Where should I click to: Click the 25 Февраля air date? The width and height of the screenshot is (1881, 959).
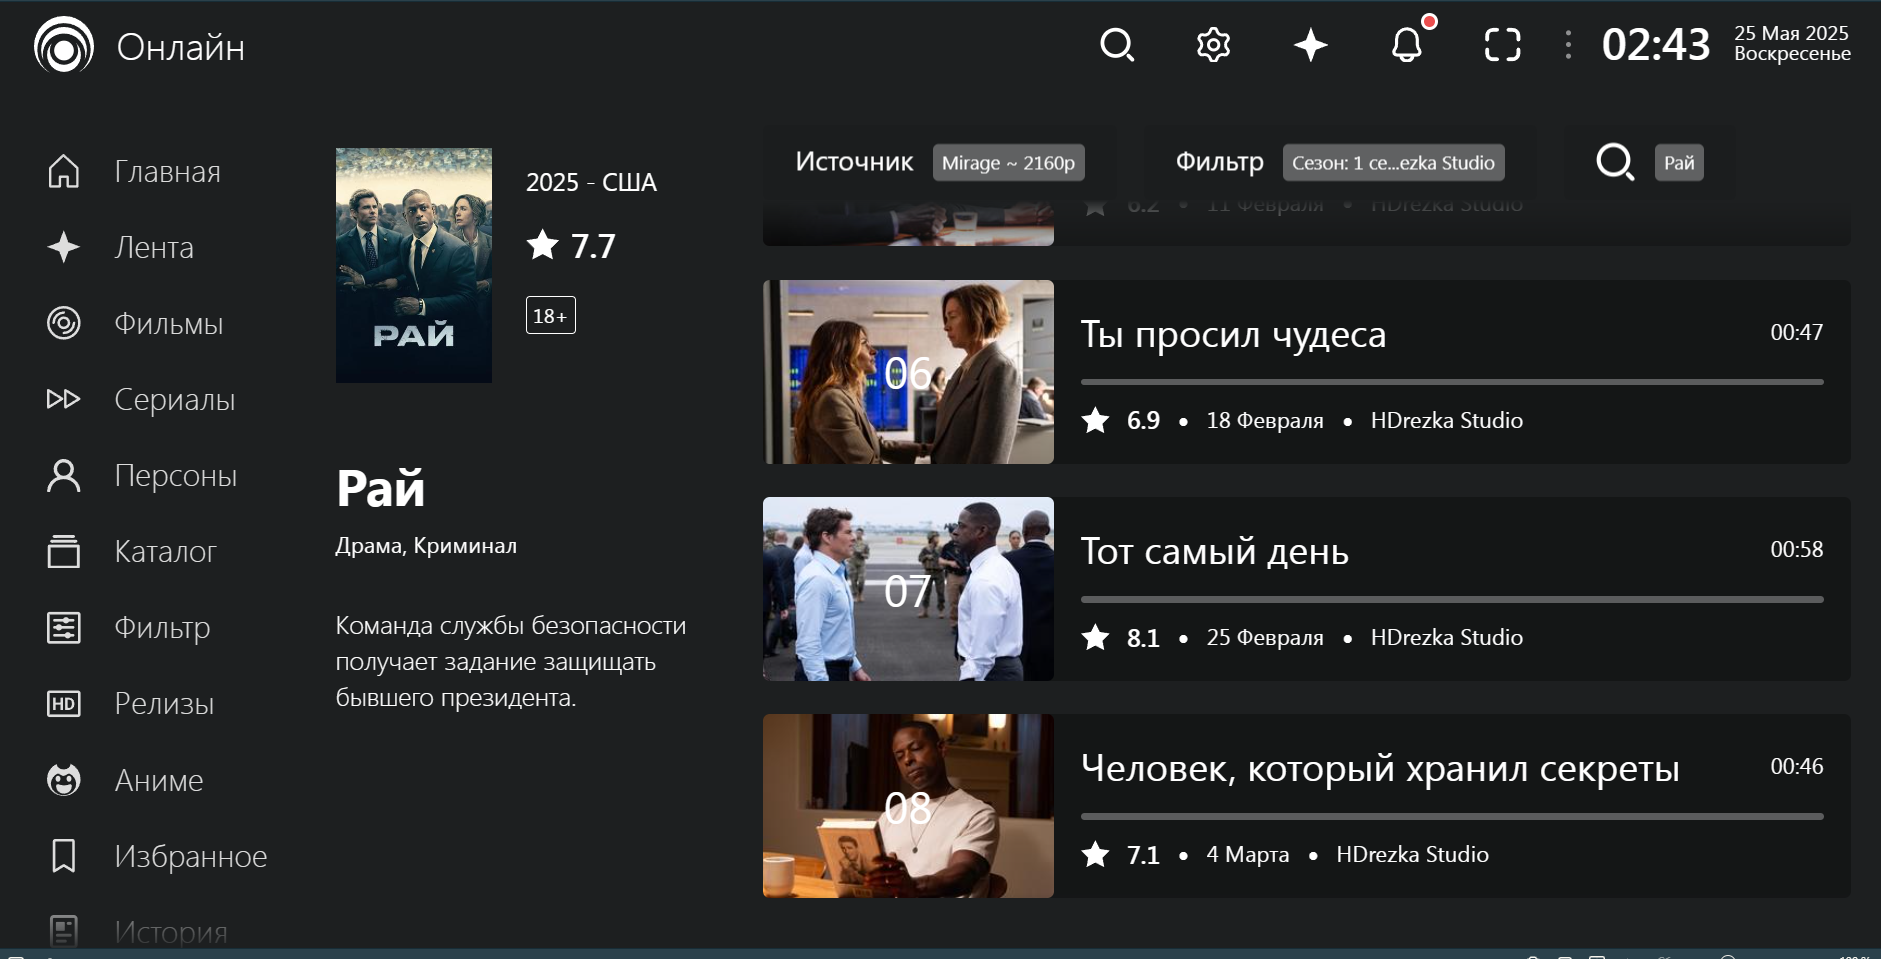coord(1265,637)
